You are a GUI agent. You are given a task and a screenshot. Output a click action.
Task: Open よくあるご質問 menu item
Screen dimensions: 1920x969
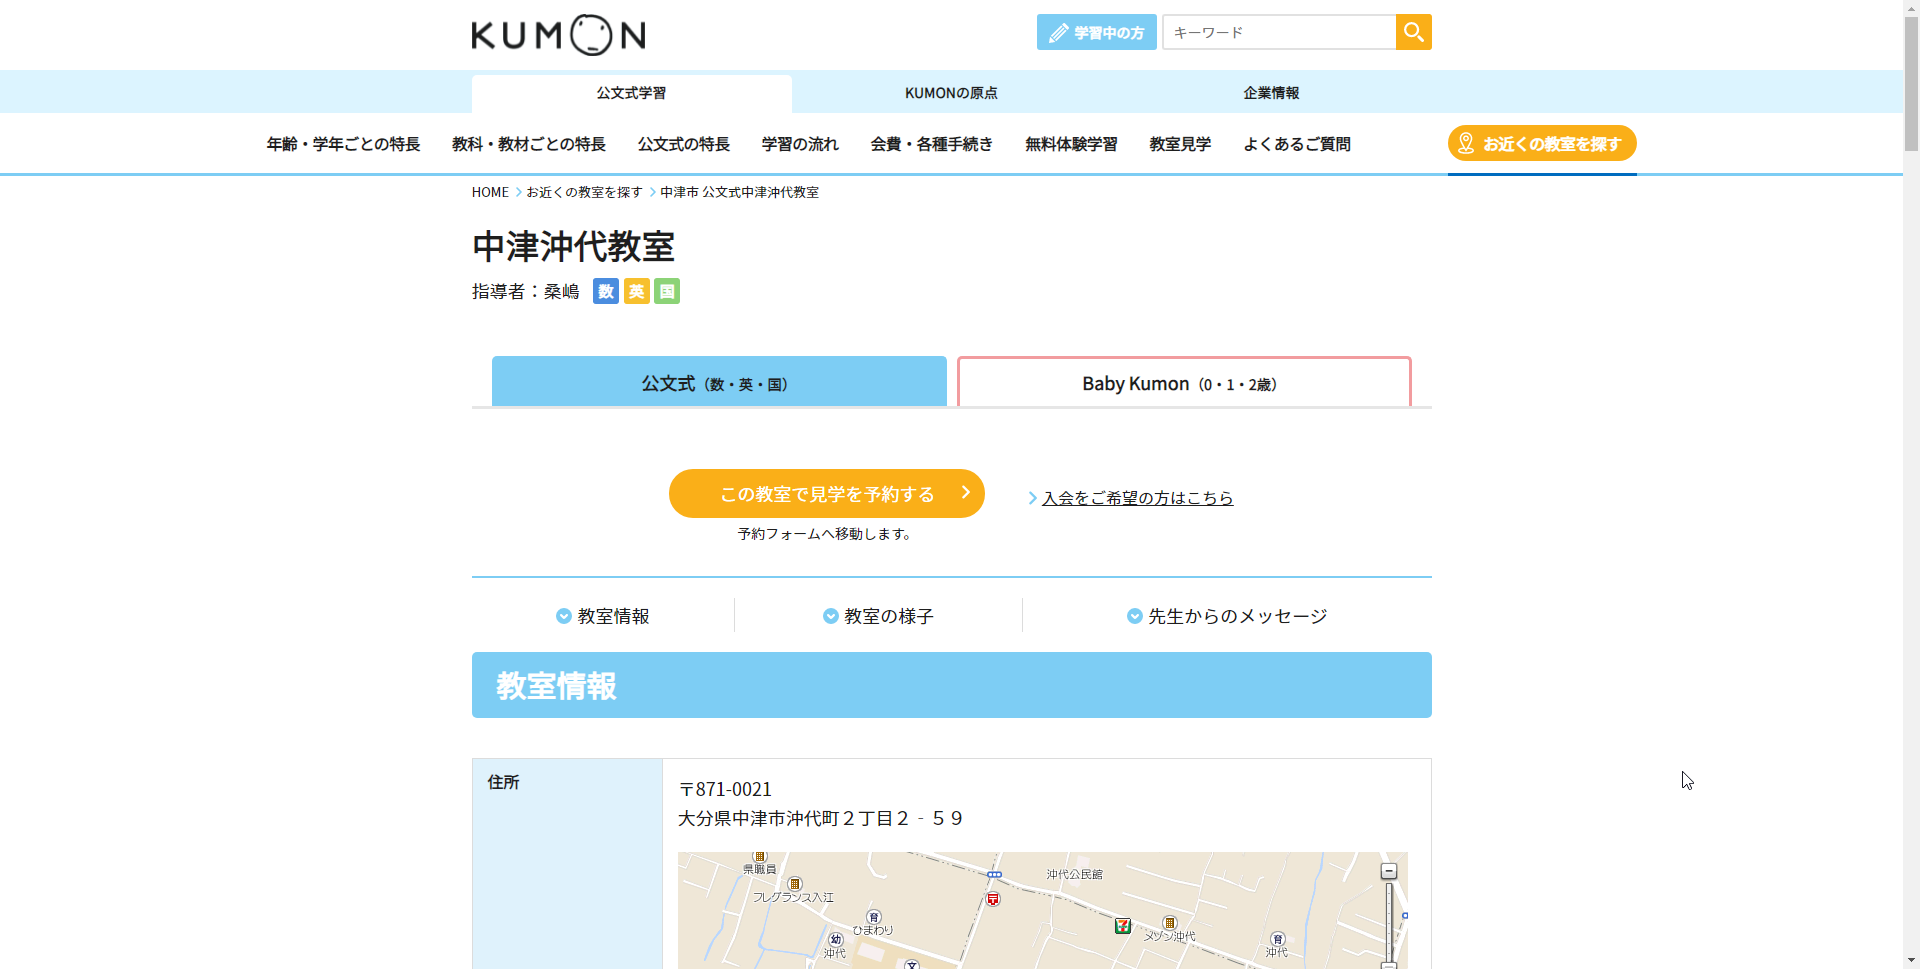coord(1297,144)
